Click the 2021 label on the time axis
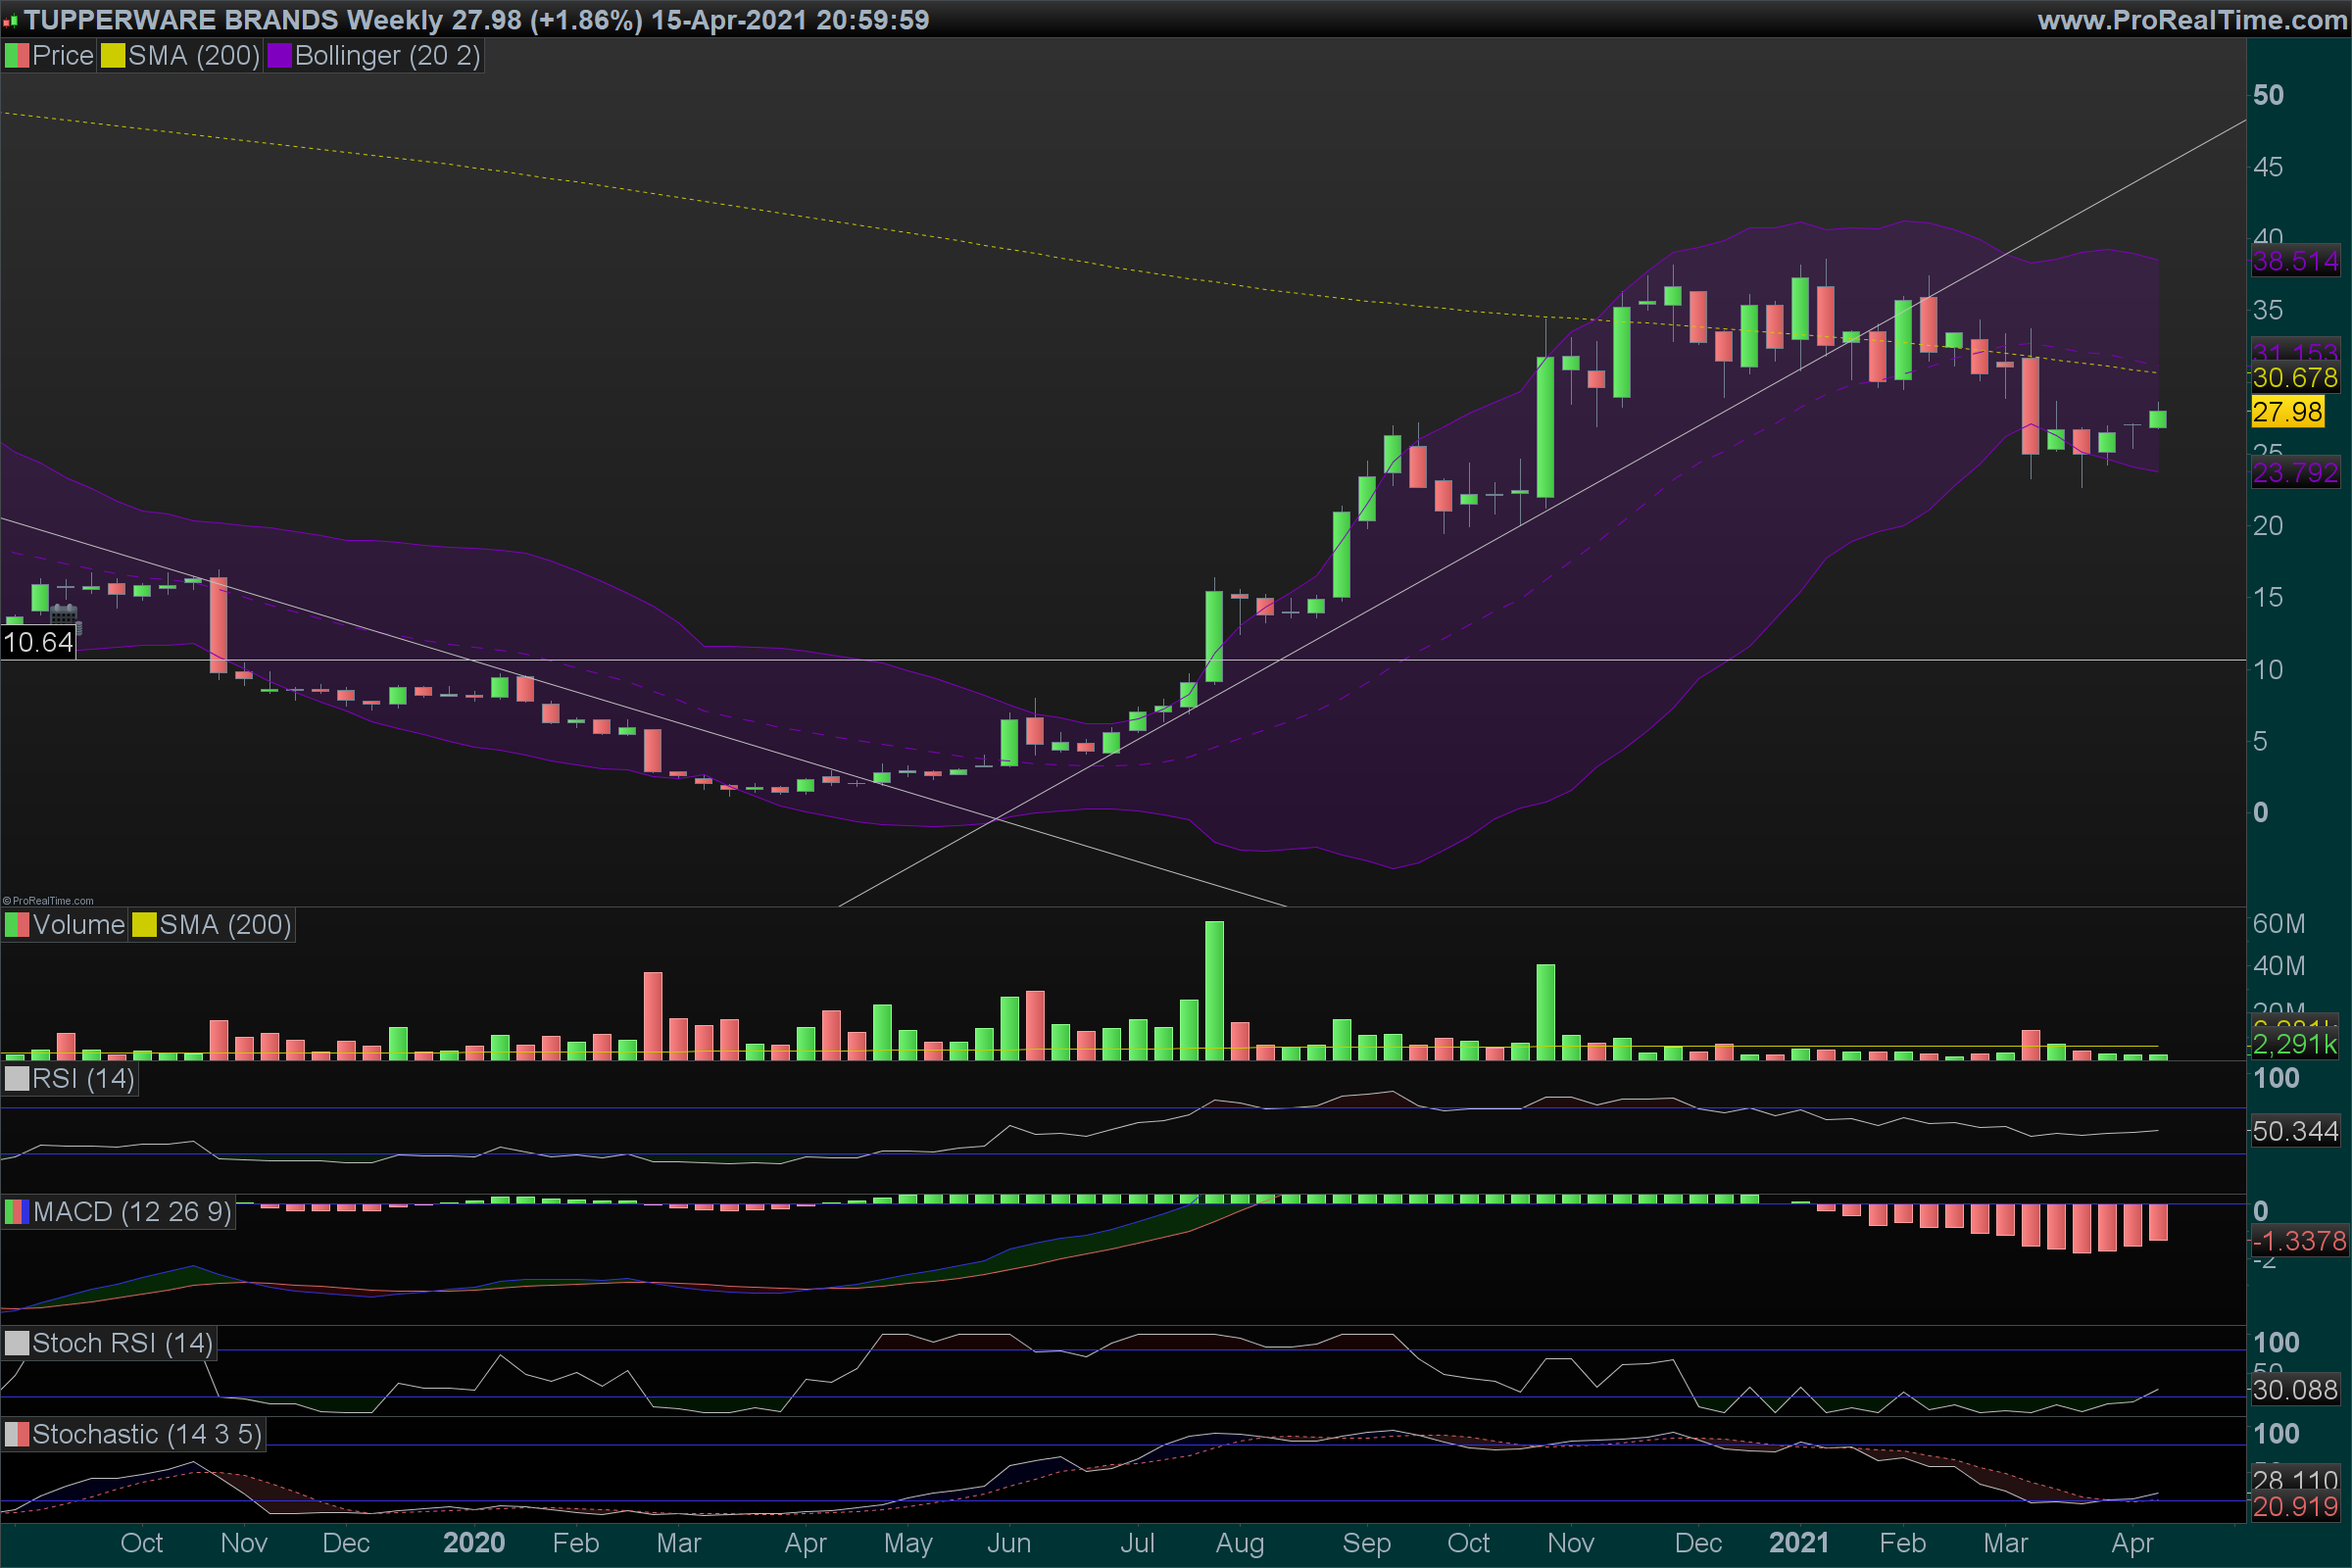The height and width of the screenshot is (1568, 2352). click(x=1798, y=1543)
